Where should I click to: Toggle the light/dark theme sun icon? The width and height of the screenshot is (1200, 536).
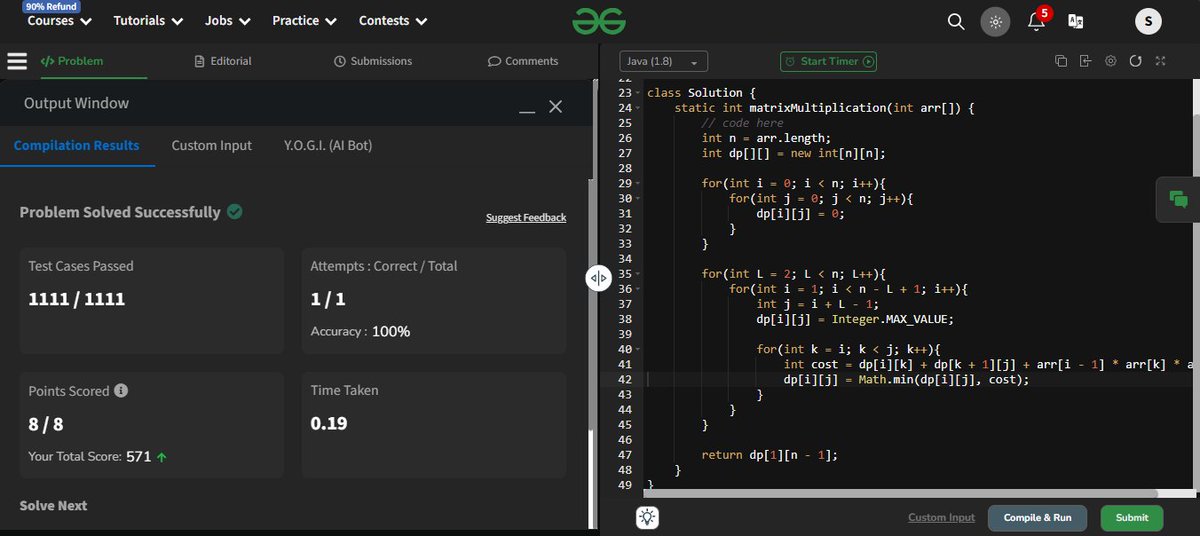pyautogui.click(x=995, y=21)
